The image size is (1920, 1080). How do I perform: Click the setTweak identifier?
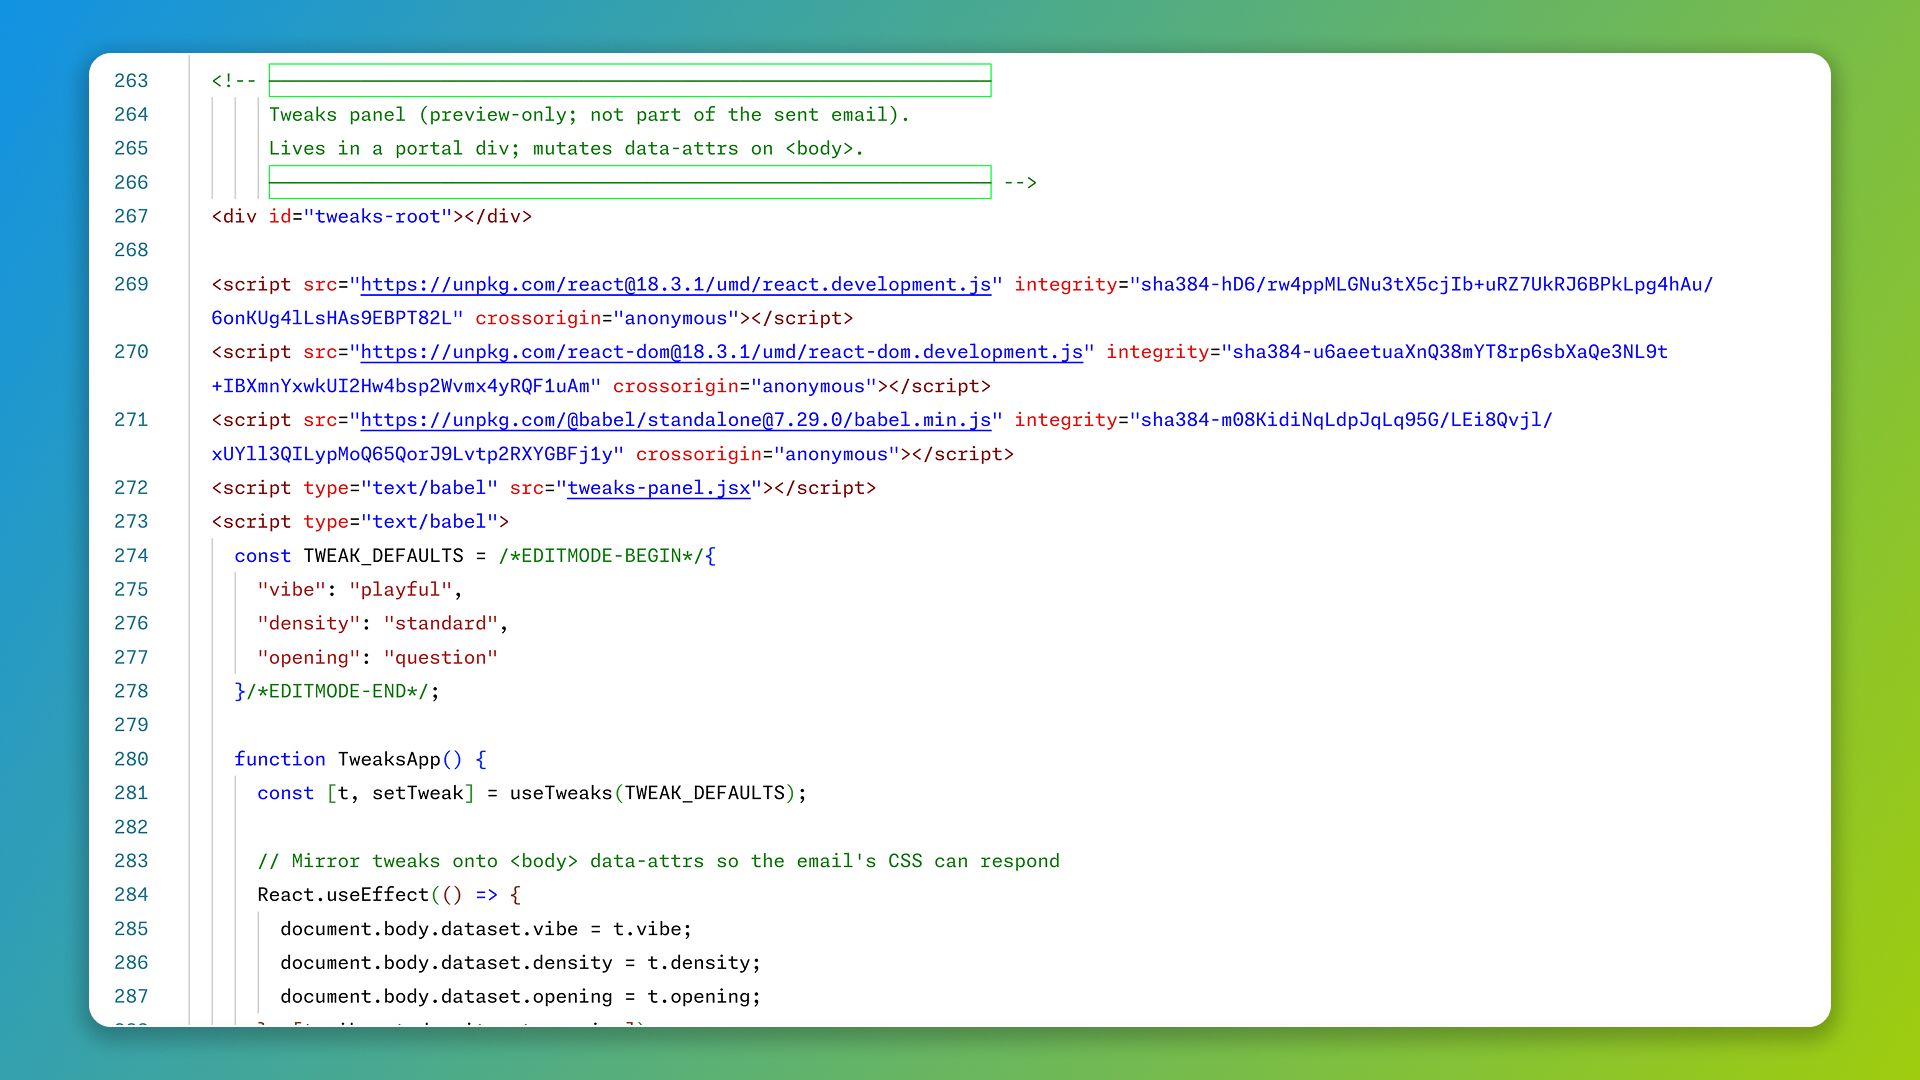point(418,793)
